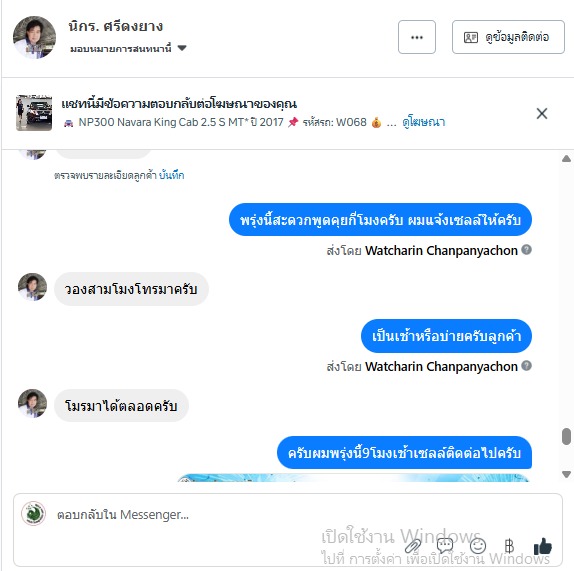Send a thumbs-up like
This screenshot has height=571, width=574.
[543, 546]
